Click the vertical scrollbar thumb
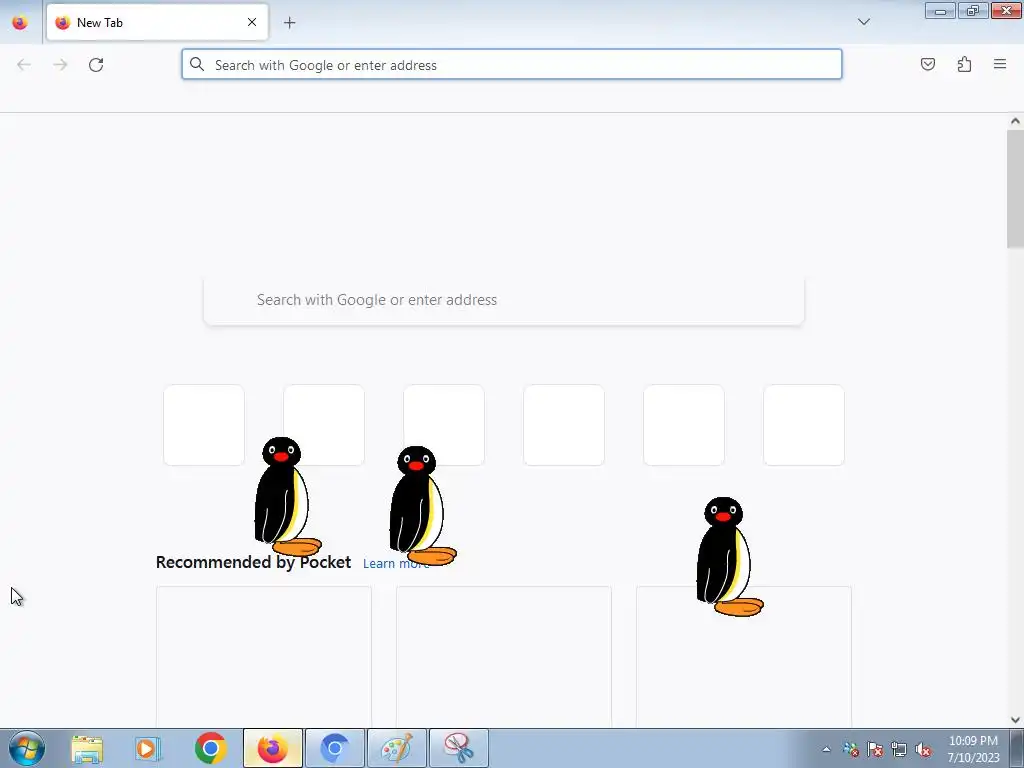 tap(1015, 189)
